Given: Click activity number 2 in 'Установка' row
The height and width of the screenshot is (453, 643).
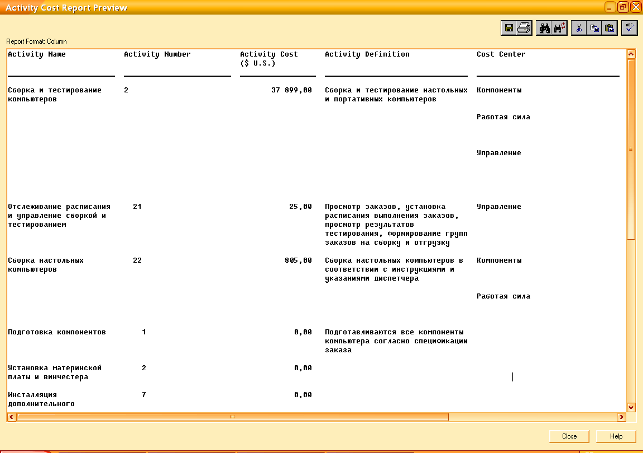Looking at the screenshot, I should click(x=144, y=368).
